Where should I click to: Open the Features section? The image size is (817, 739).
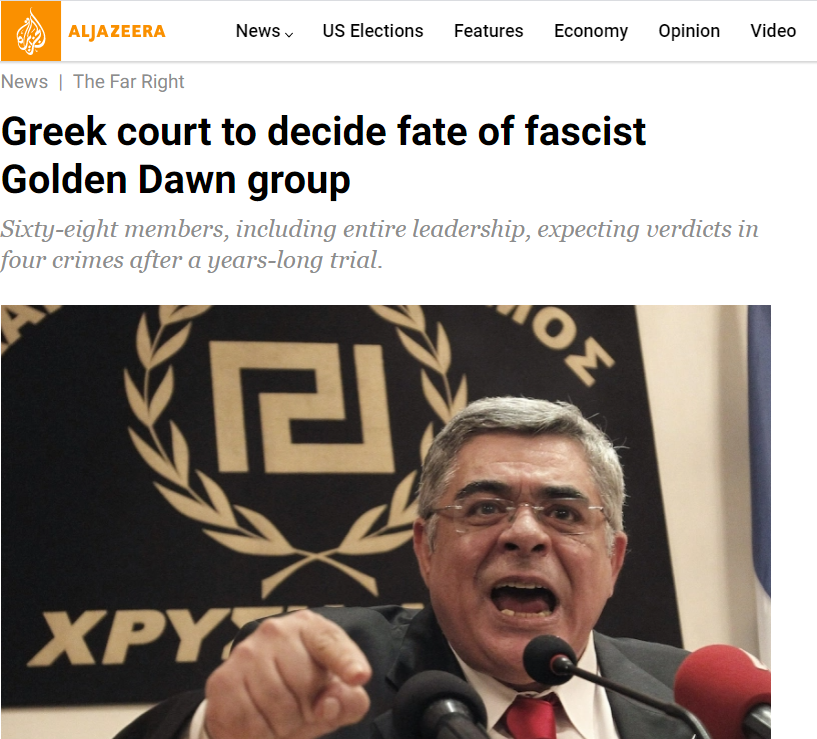488,31
